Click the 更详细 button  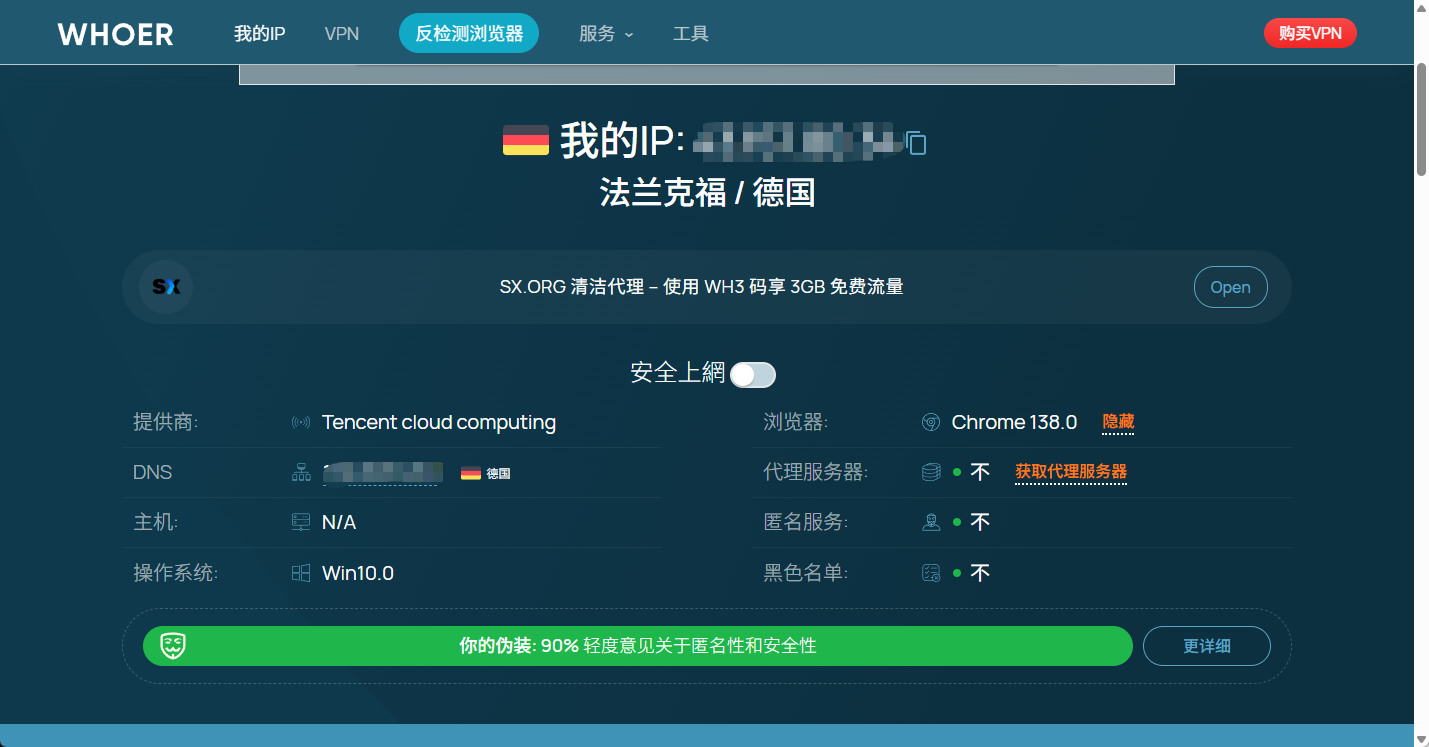tap(1207, 646)
